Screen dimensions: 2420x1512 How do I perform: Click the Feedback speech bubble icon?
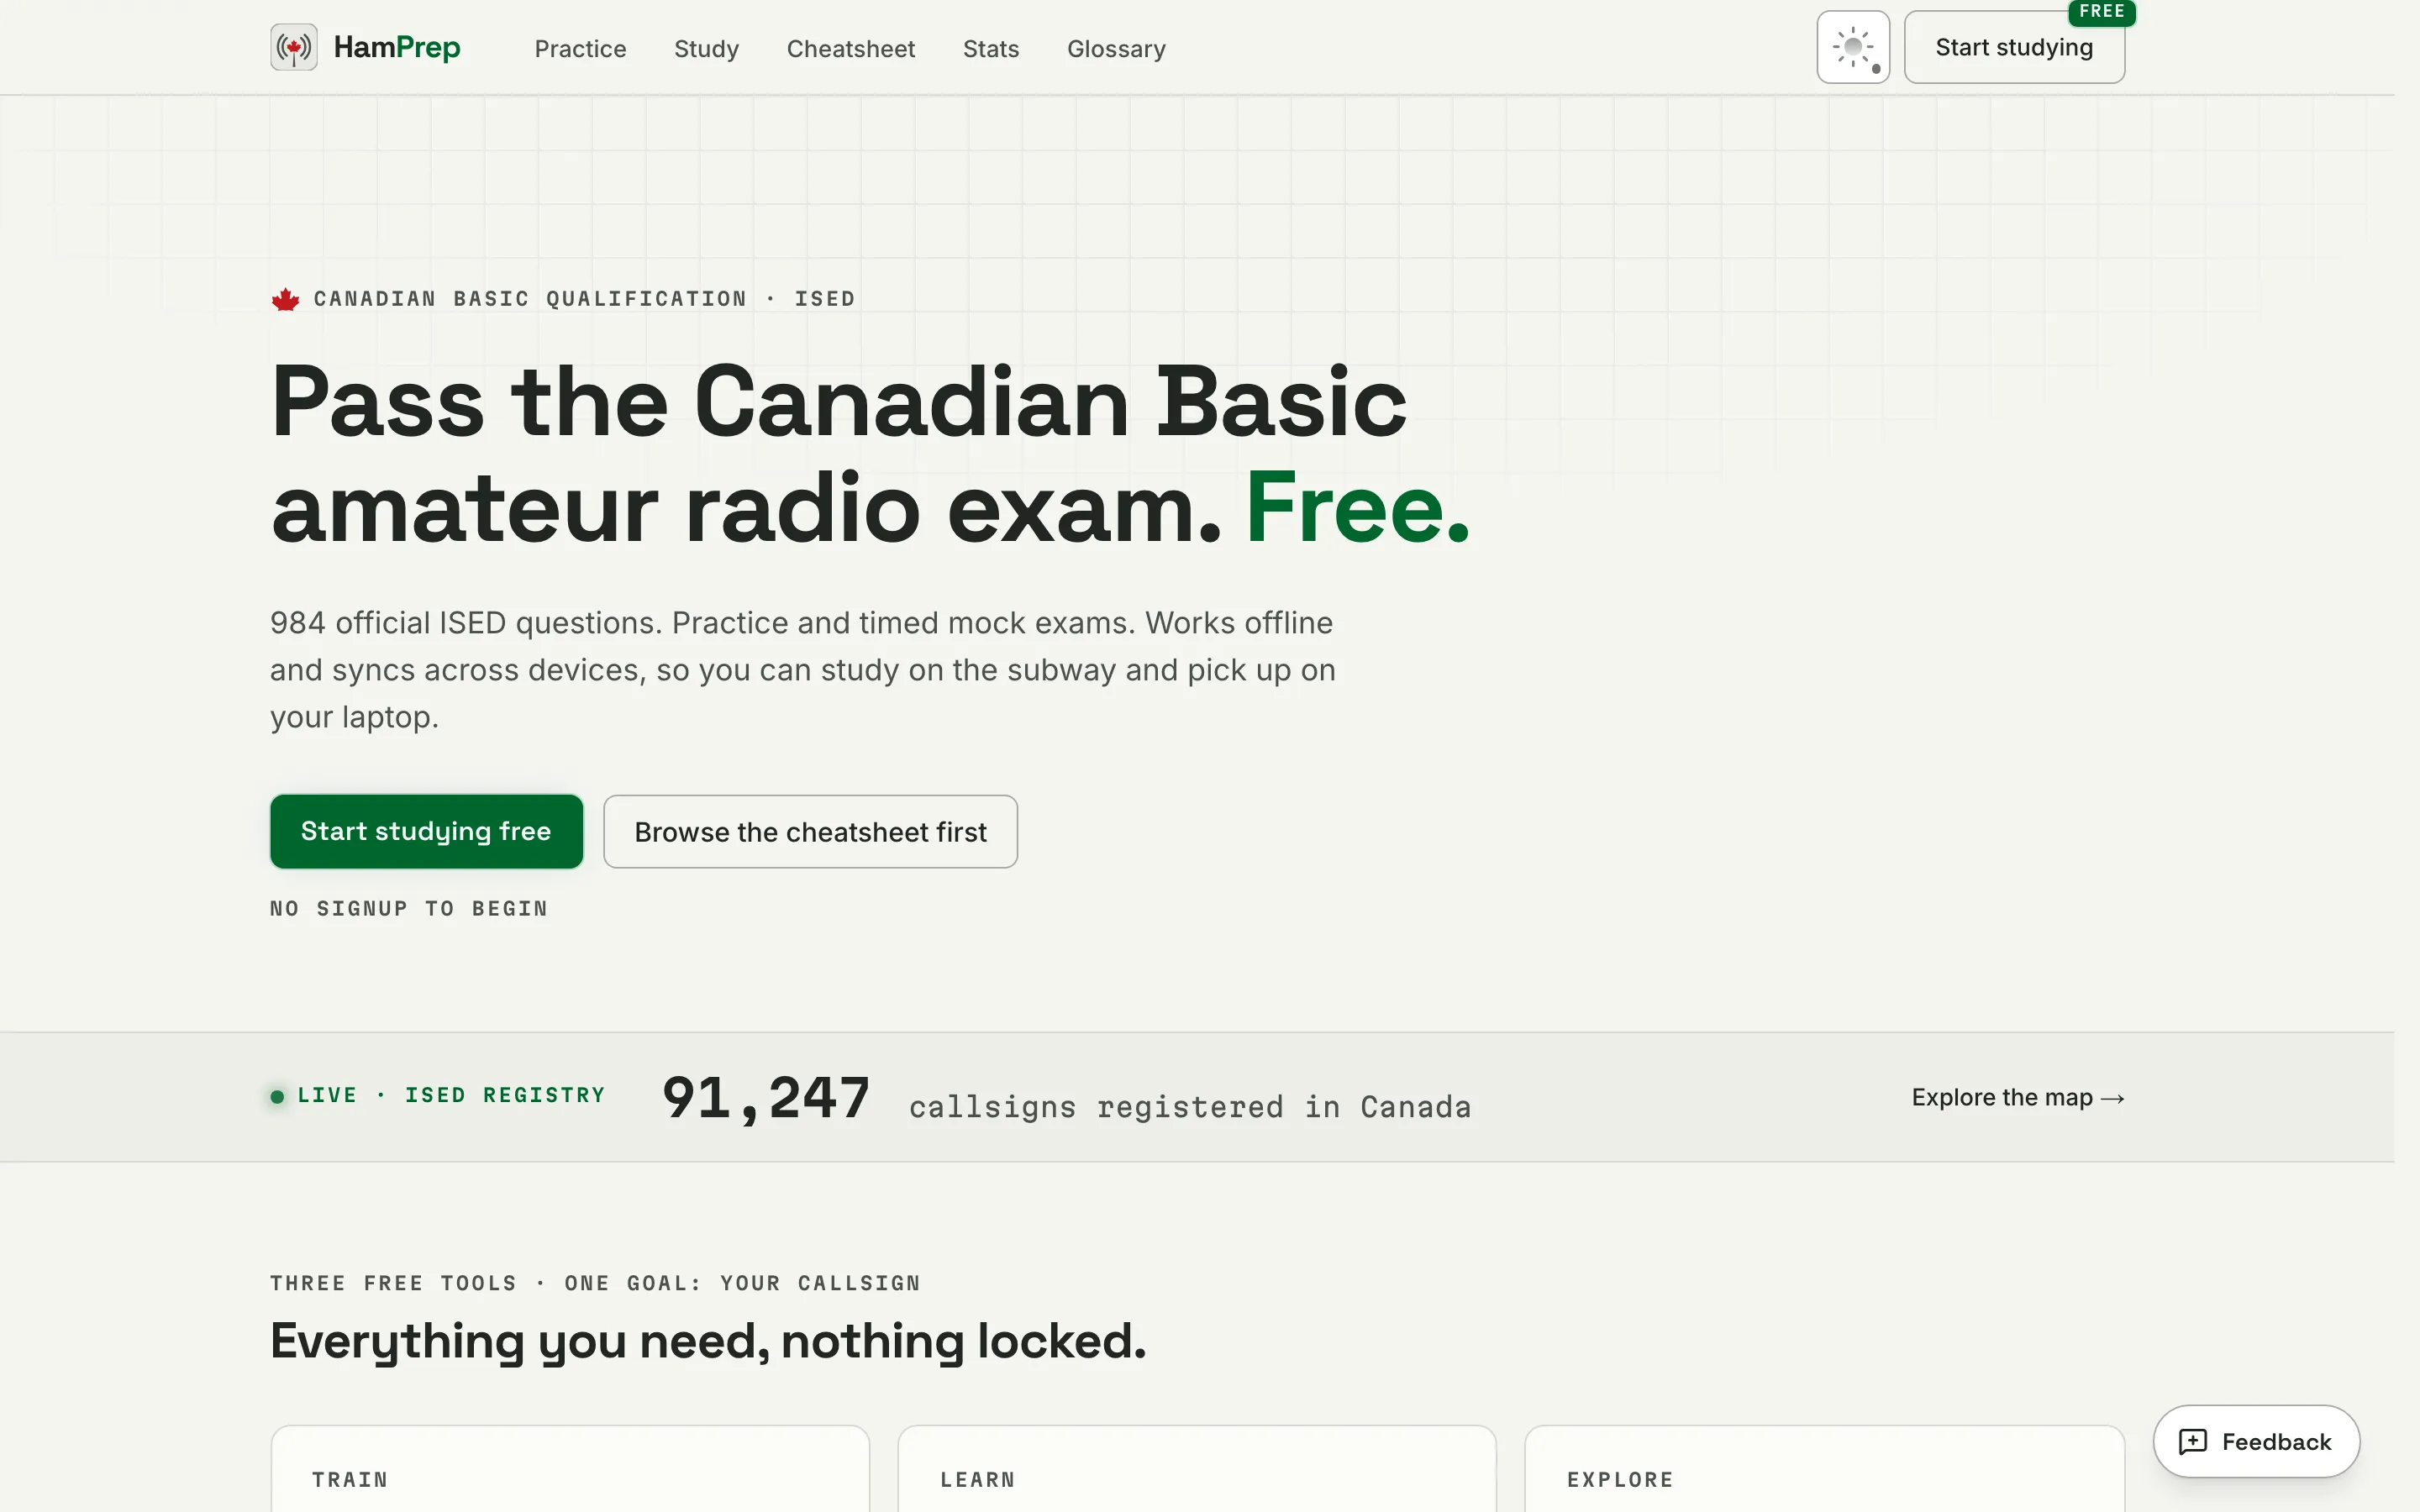pos(2192,1441)
